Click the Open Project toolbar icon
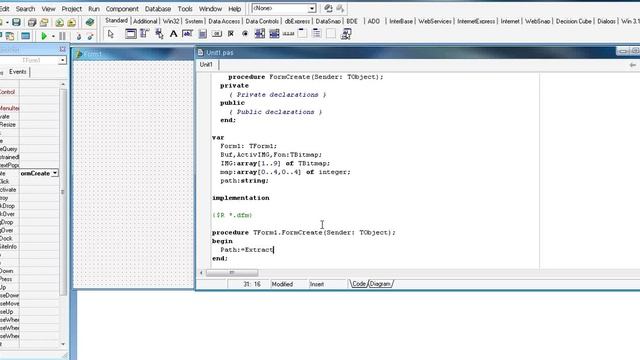This screenshot has width=640, height=360. pos(44,22)
